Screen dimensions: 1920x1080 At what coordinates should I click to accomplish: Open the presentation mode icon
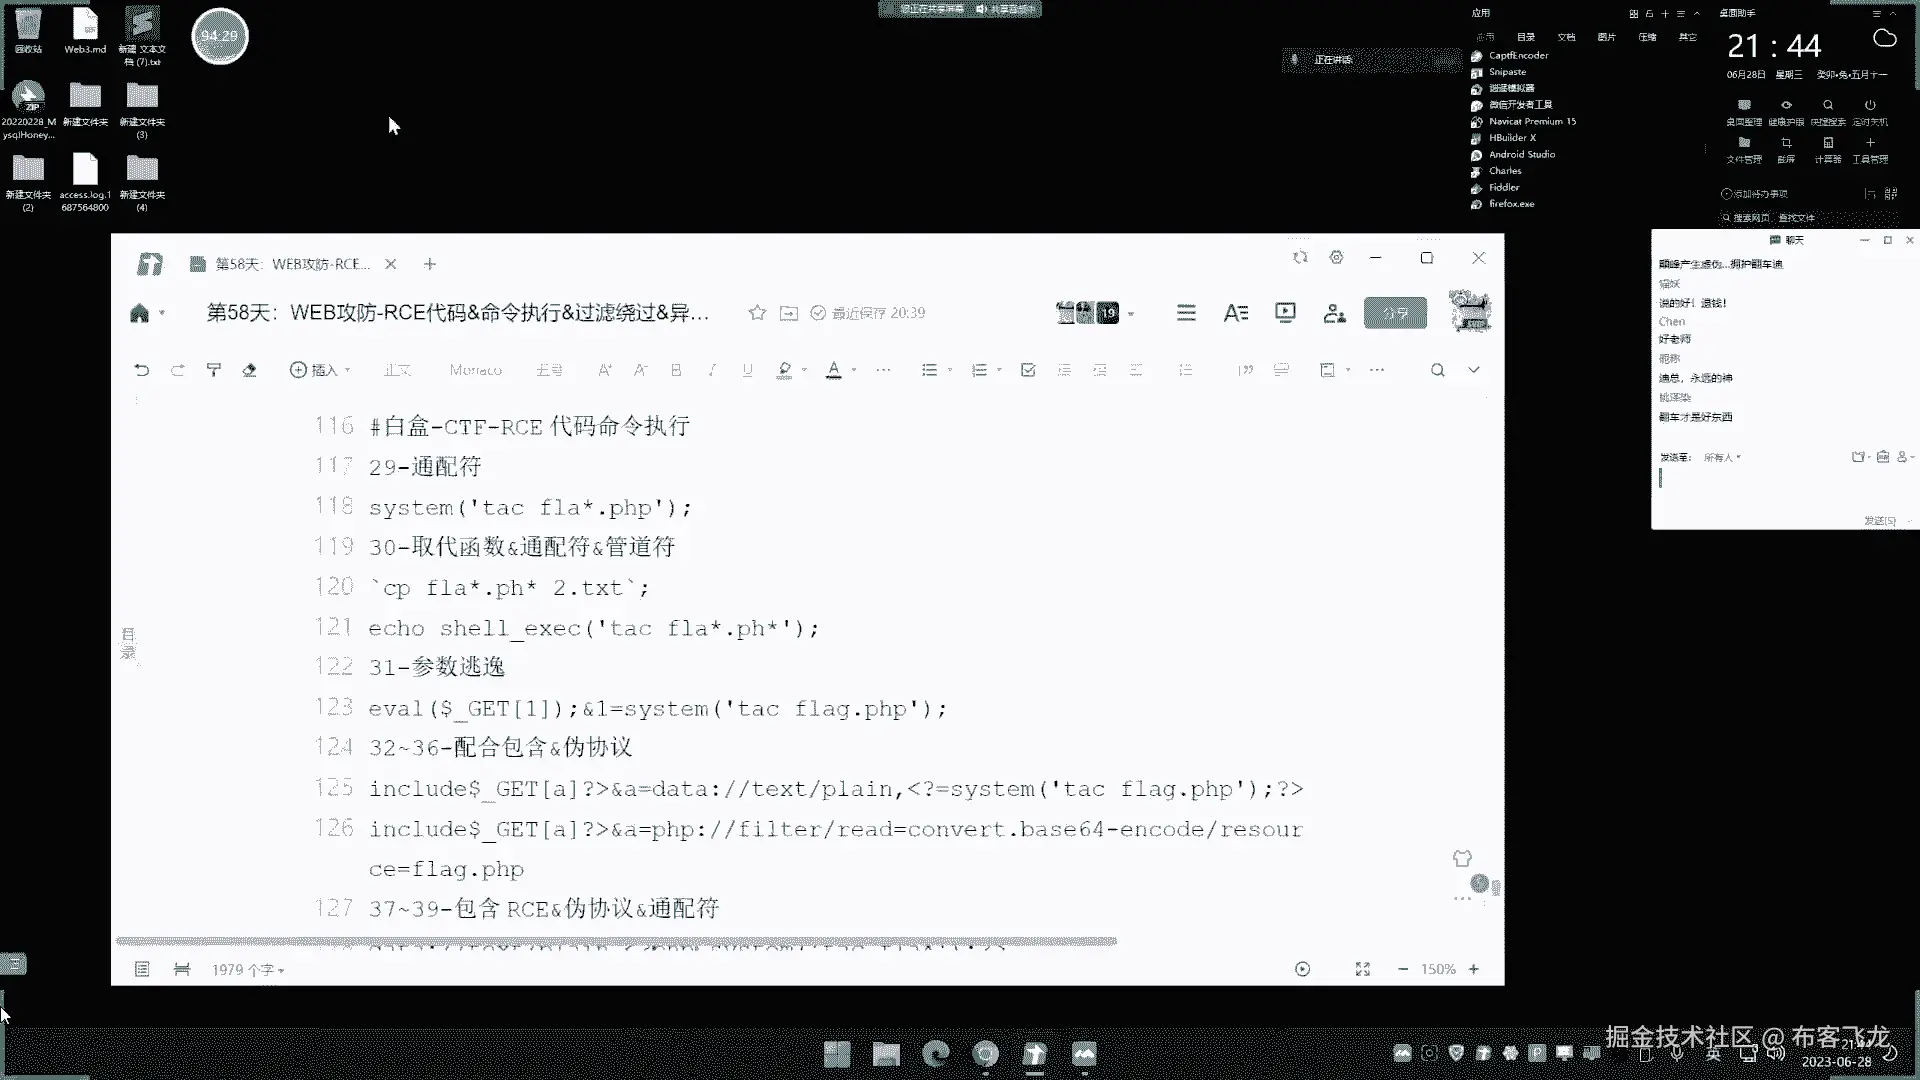click(1285, 313)
